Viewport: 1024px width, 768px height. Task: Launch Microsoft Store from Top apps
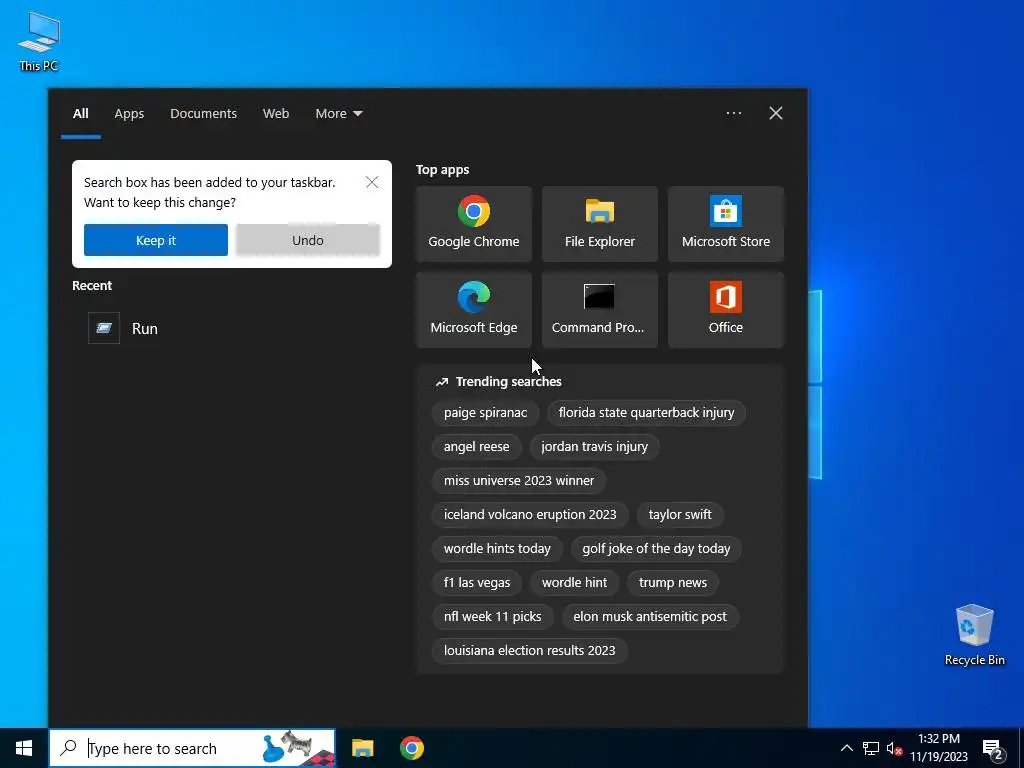(x=726, y=224)
